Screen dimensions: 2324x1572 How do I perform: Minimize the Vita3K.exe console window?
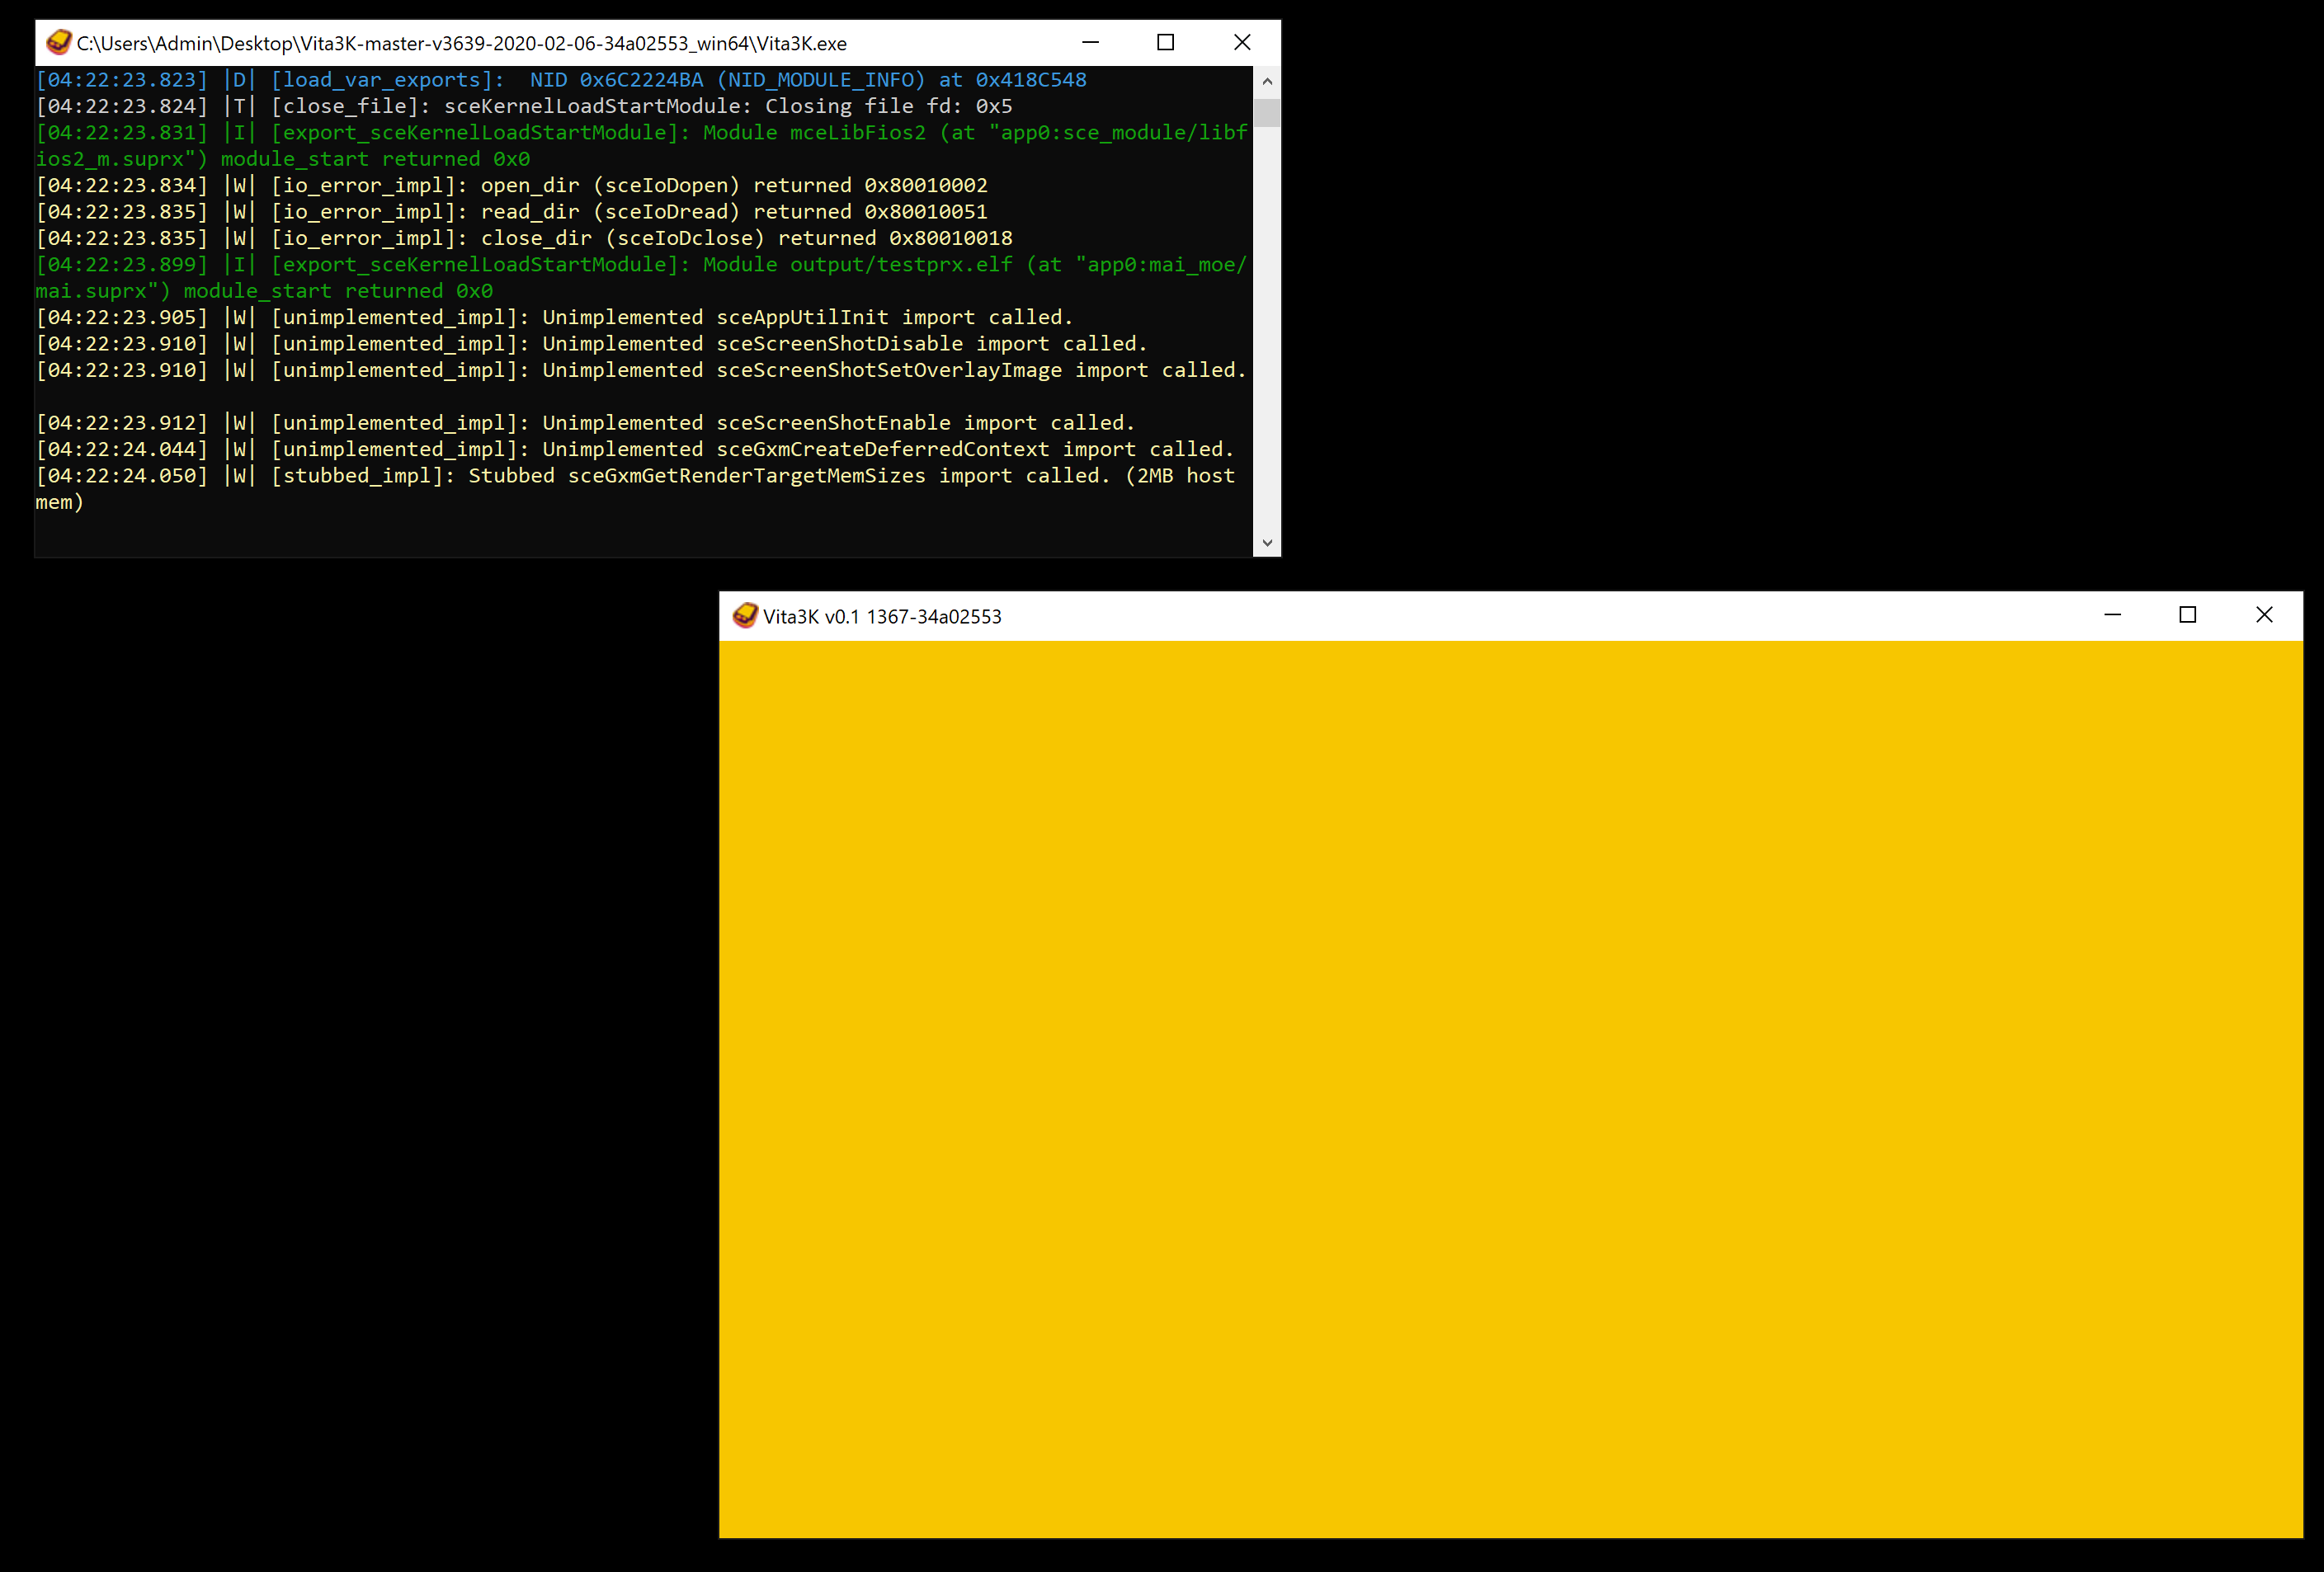coord(1090,42)
